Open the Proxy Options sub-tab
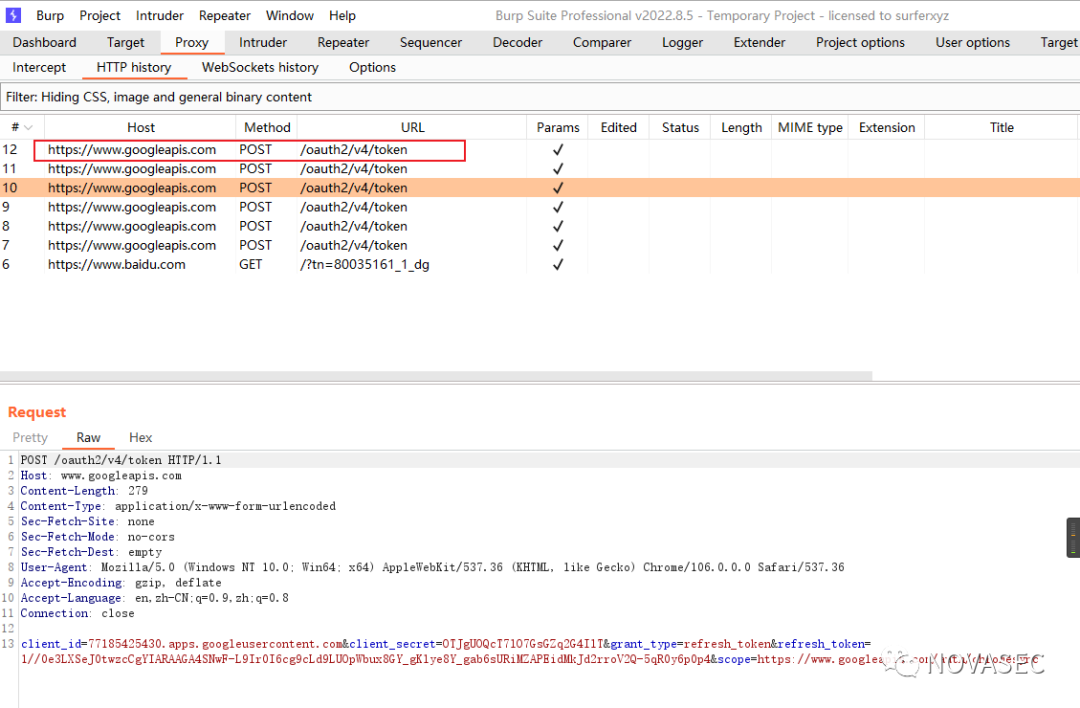1080x708 pixels. [x=373, y=67]
